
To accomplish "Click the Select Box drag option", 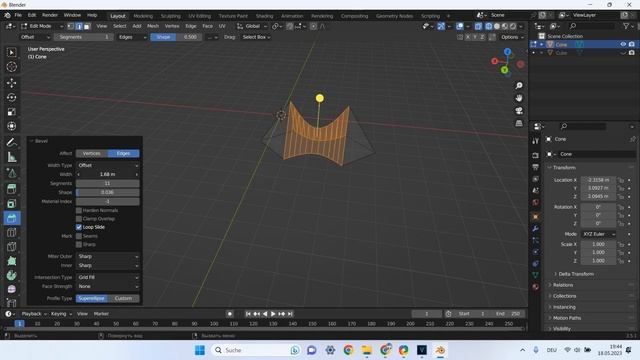I will coord(256,37).
